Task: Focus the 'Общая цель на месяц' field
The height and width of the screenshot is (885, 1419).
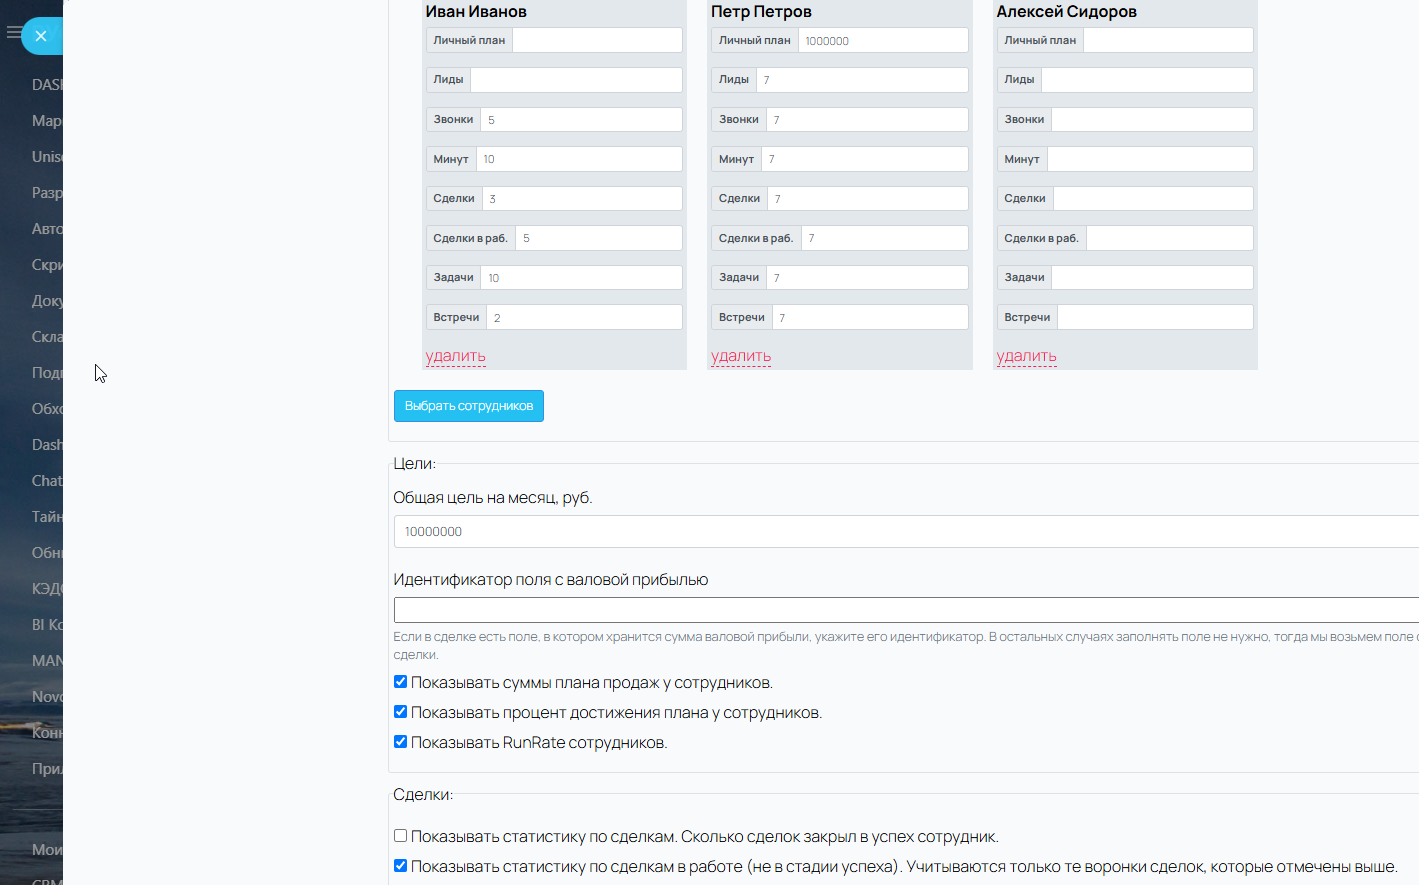Action: point(906,532)
